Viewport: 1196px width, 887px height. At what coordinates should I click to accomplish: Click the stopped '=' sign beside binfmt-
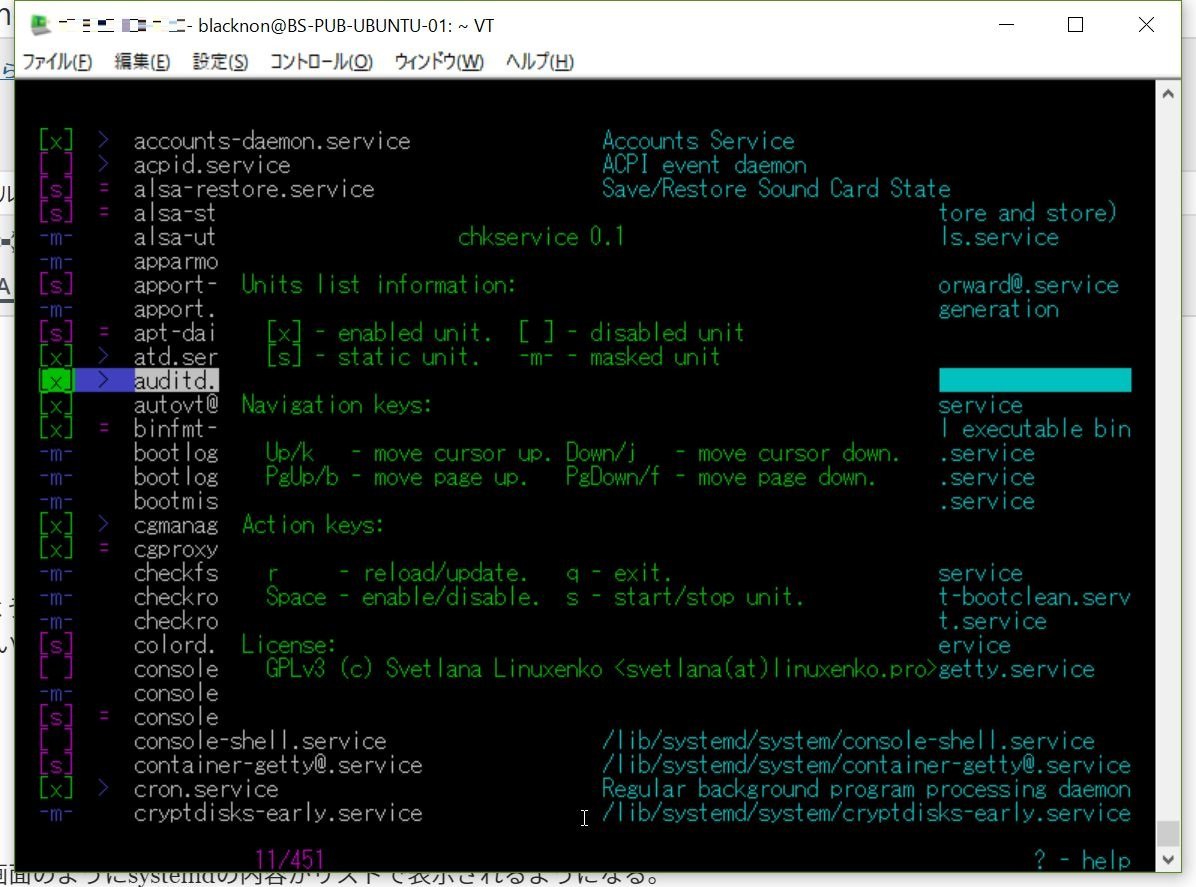point(103,428)
